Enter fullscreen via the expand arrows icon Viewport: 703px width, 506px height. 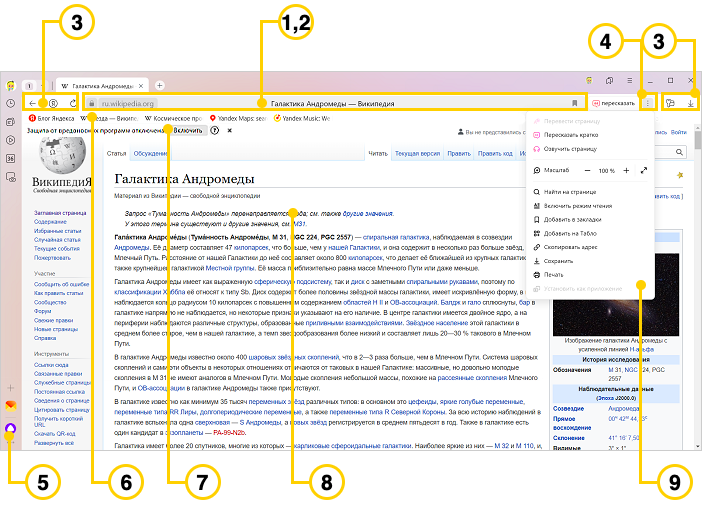[644, 171]
